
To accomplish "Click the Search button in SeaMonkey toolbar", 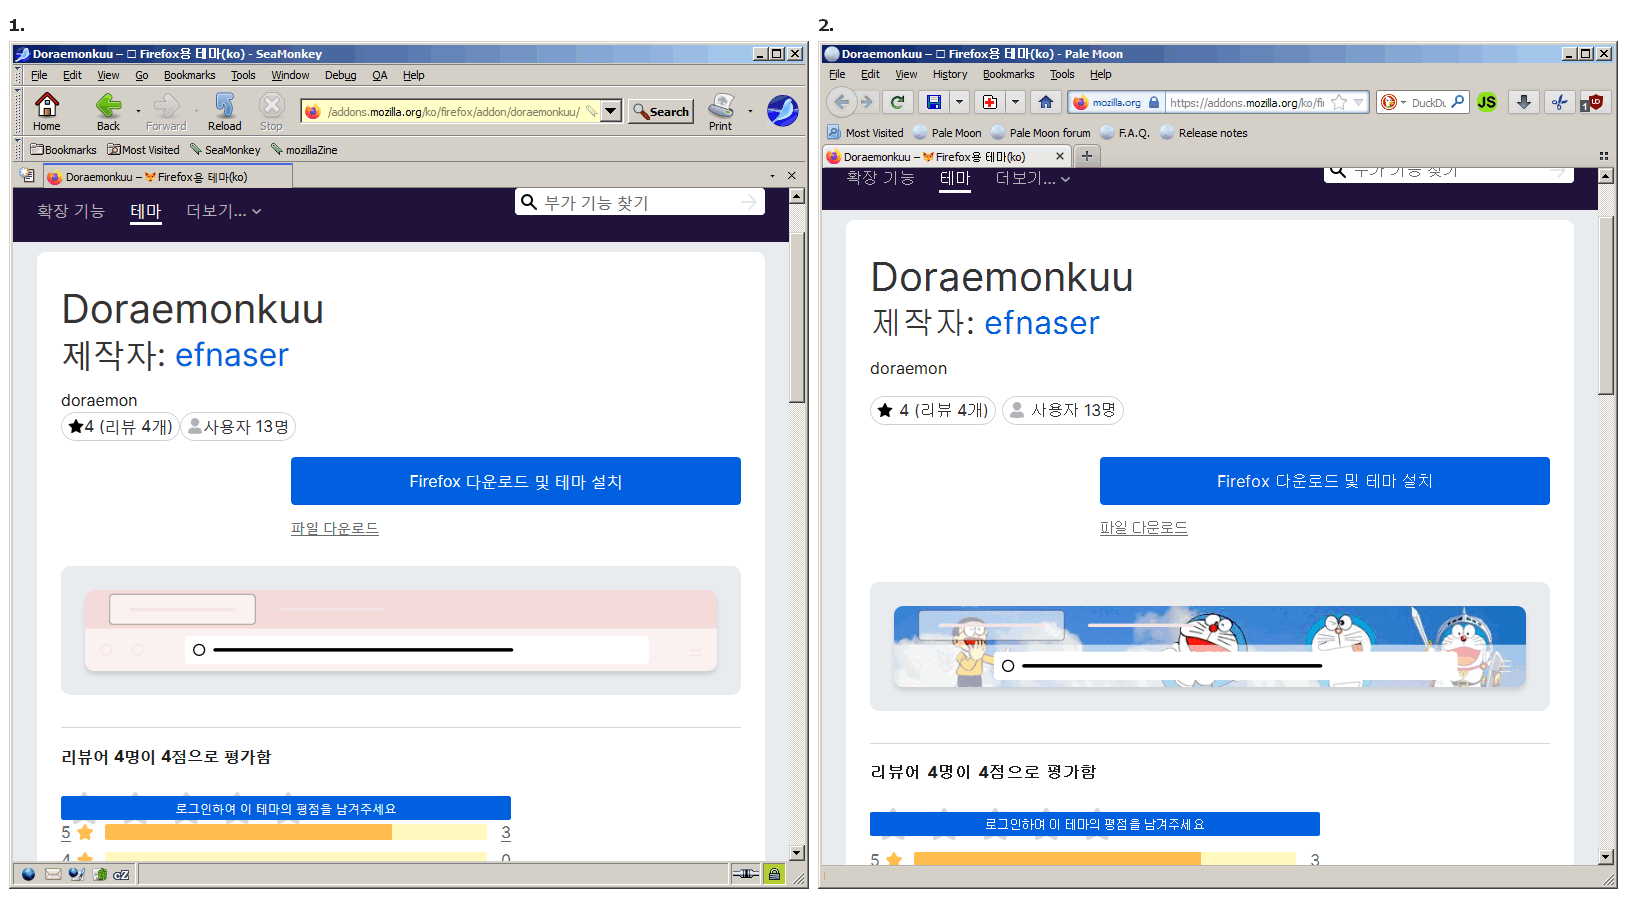I will coord(661,111).
